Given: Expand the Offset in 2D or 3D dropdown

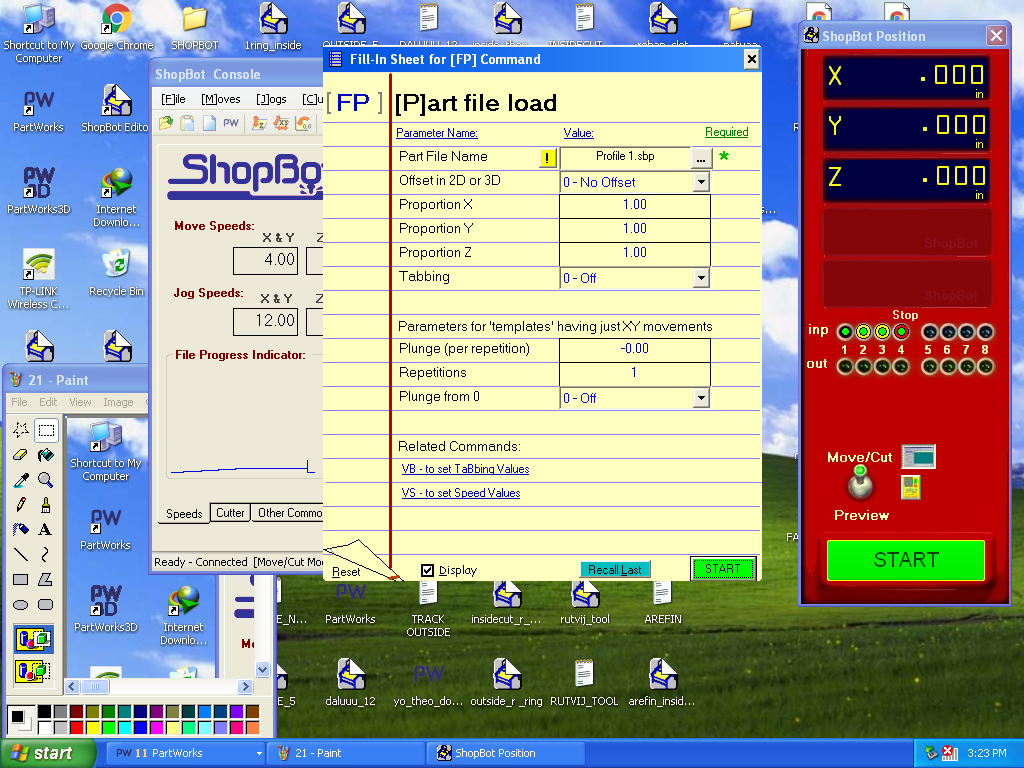Looking at the screenshot, I should pos(701,182).
